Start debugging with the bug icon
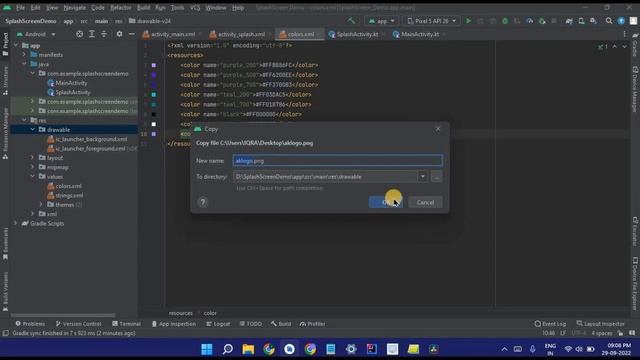 click(x=505, y=21)
